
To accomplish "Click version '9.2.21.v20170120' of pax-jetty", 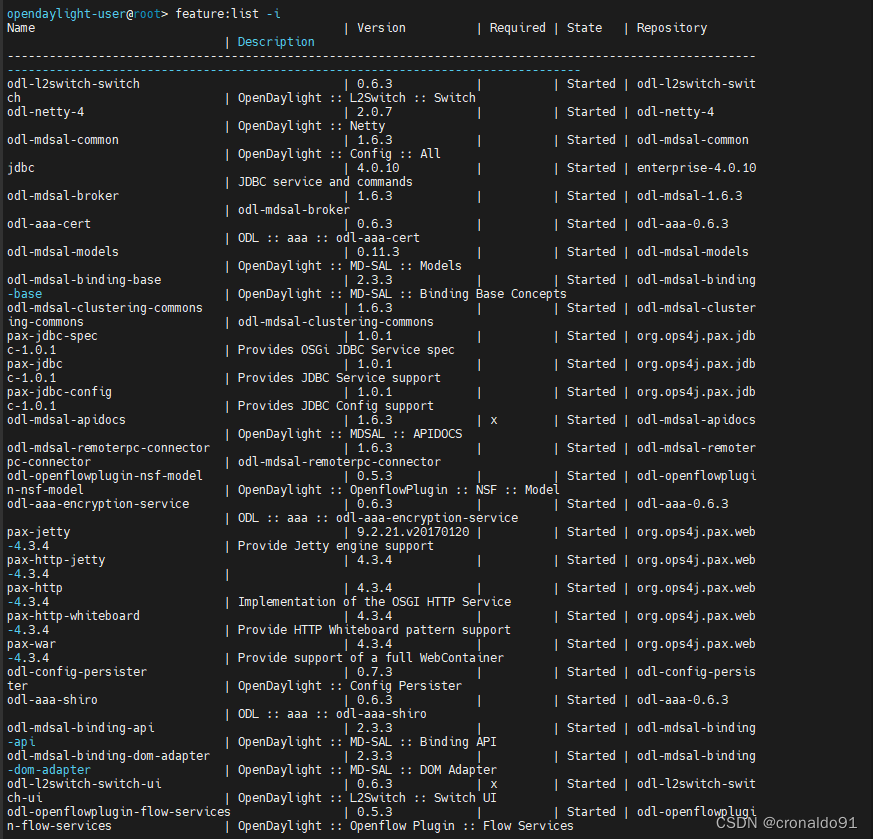I will coord(413,532).
